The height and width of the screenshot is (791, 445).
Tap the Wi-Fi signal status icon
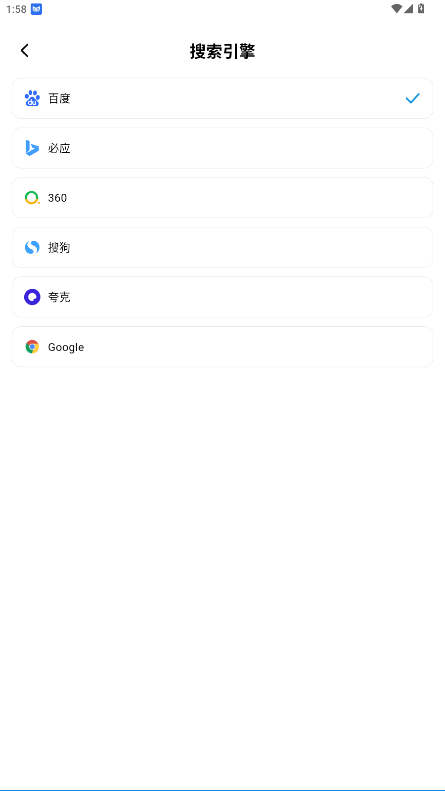(x=397, y=9)
